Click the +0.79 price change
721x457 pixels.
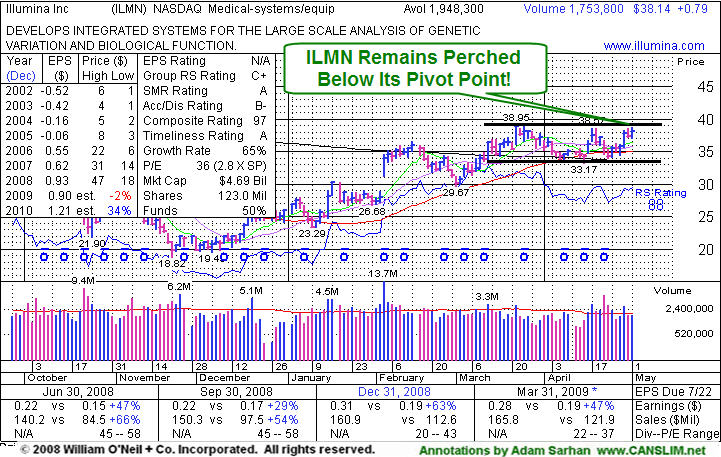pyautogui.click(x=694, y=9)
